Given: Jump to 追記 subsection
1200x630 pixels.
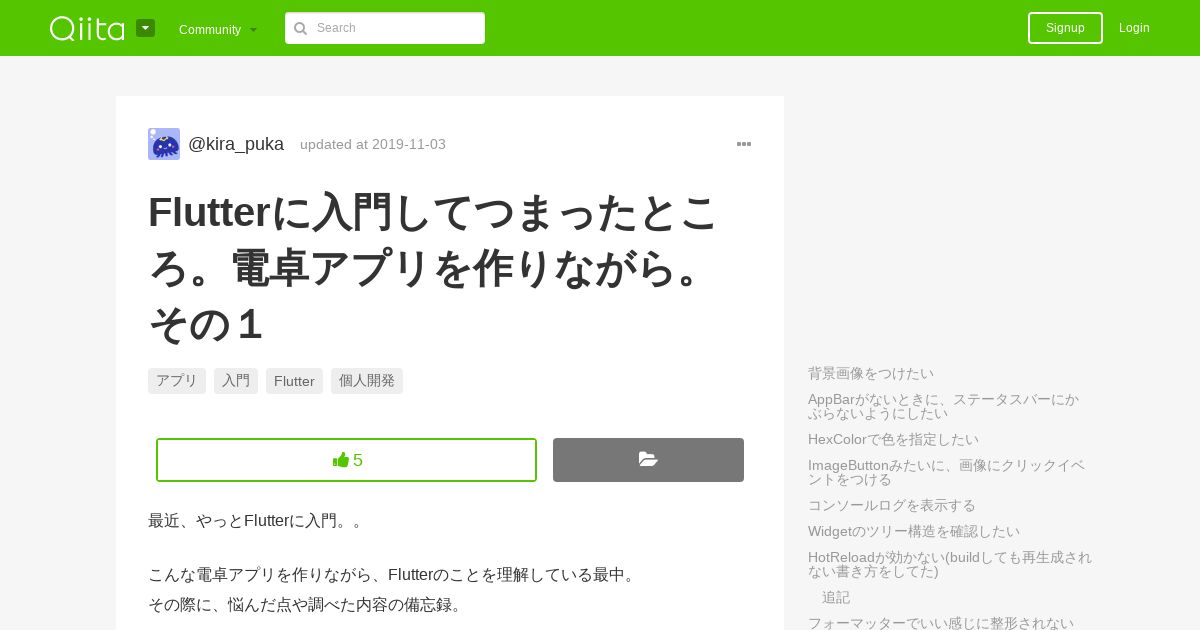Looking at the screenshot, I should click(836, 597).
